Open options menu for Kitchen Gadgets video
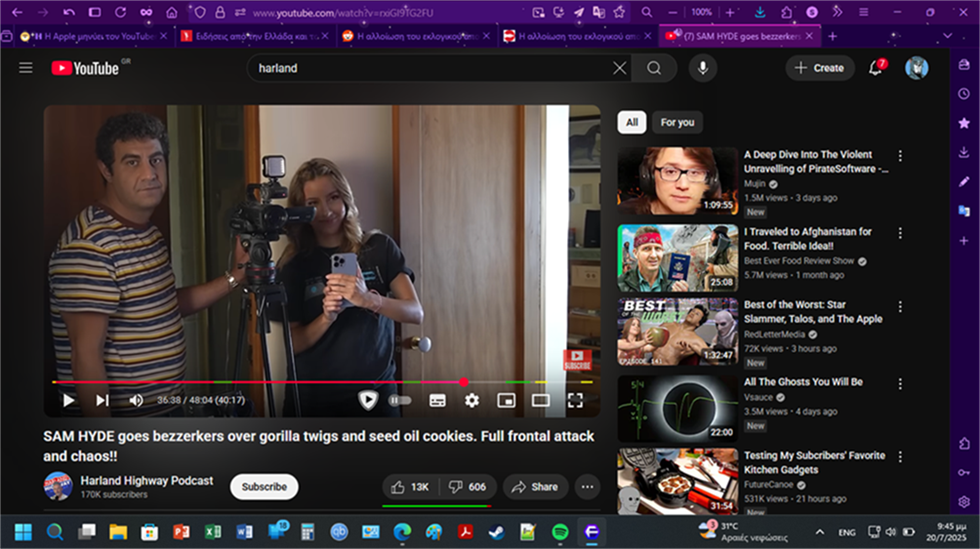 [x=900, y=457]
